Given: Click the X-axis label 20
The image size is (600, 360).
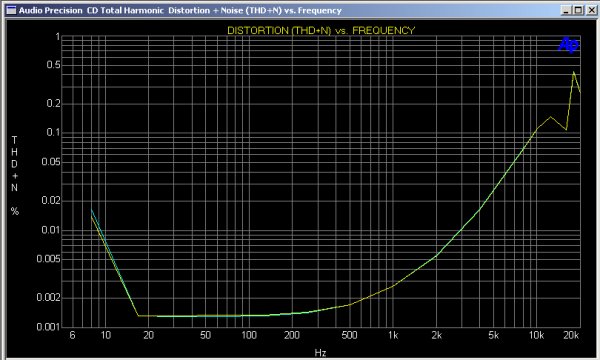Looking at the screenshot, I should tap(148, 335).
